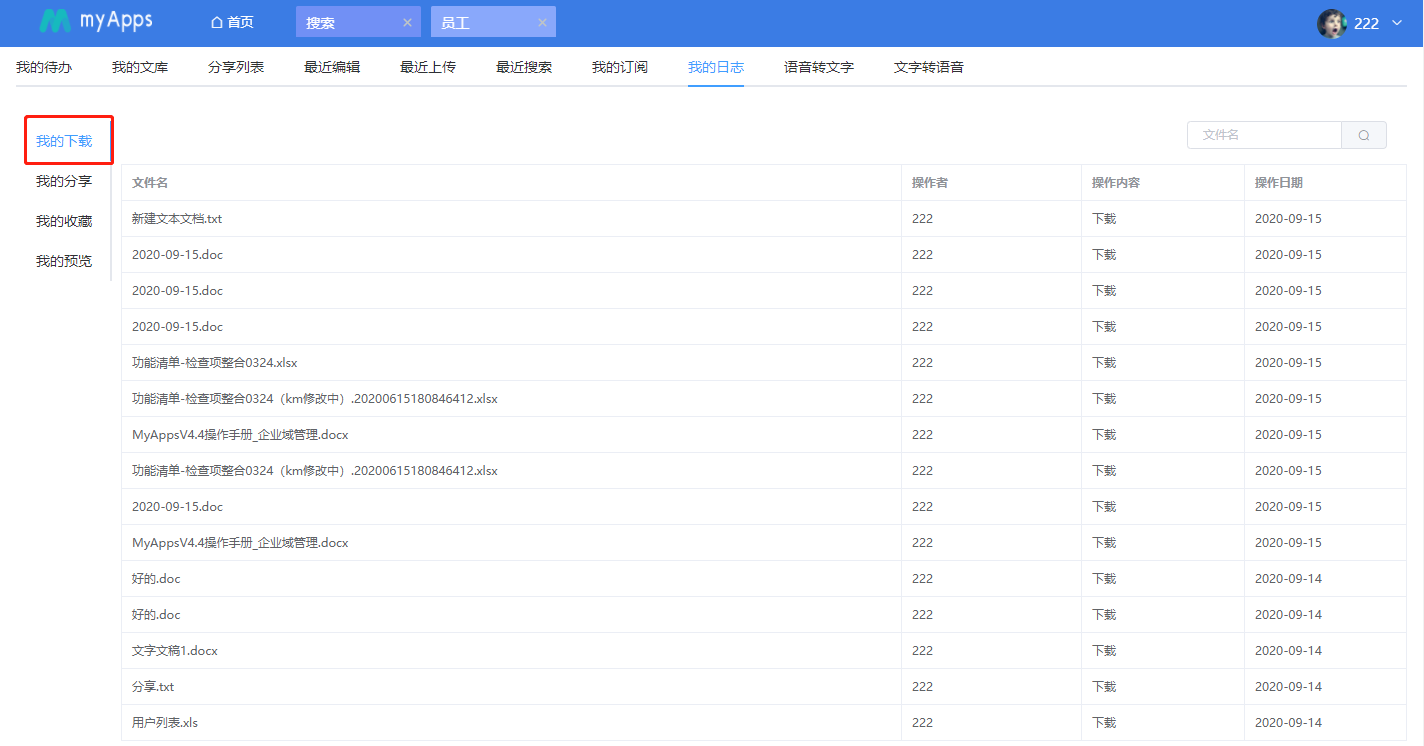Open the 我的文库 tab
The image size is (1424, 746).
point(140,67)
